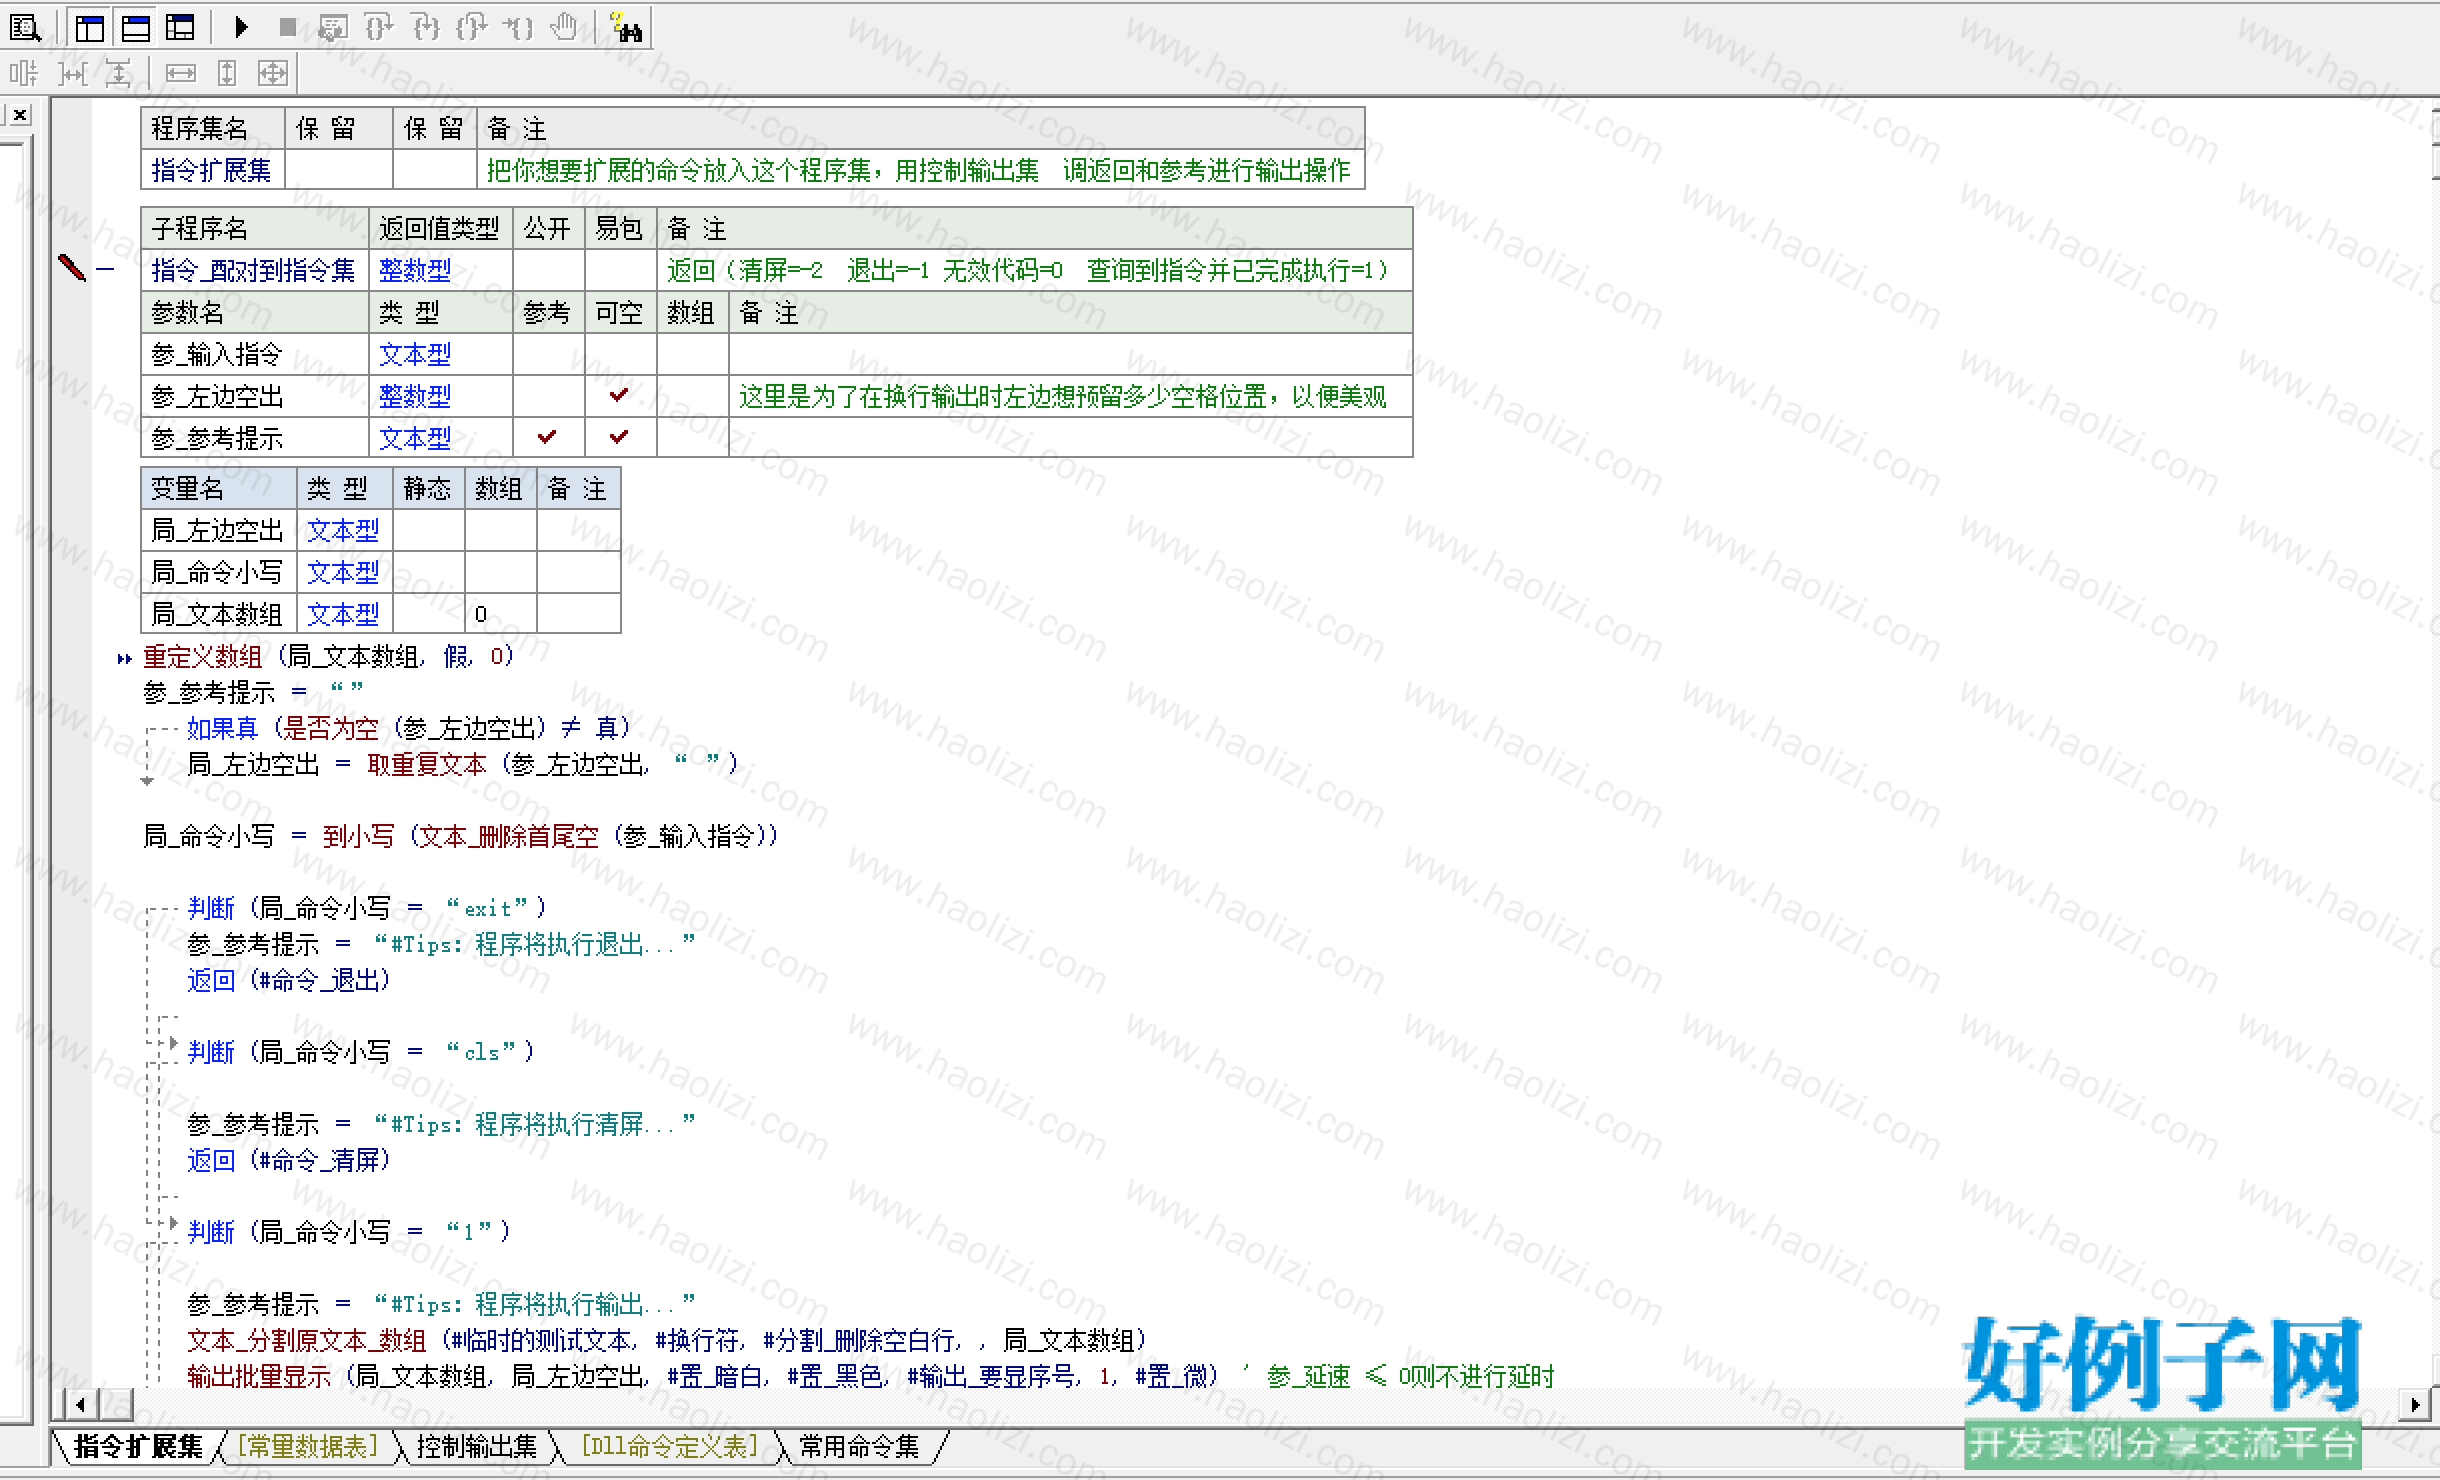Open the [常量数据表] tab

tap(308, 1446)
